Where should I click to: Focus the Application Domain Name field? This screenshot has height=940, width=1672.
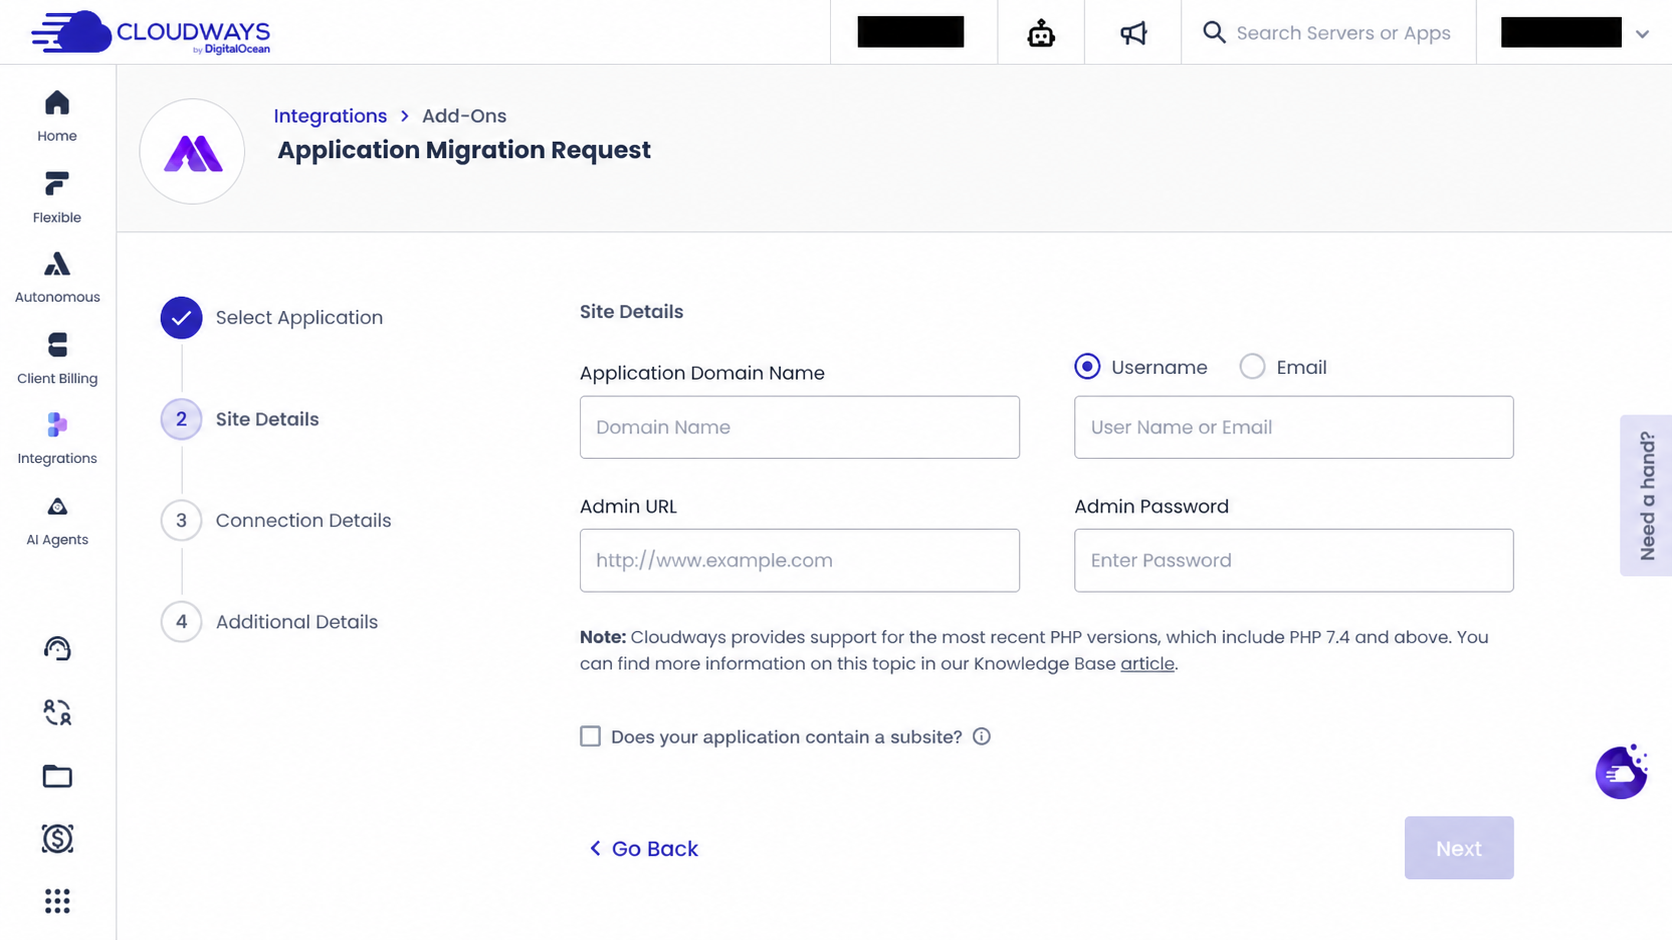click(799, 427)
